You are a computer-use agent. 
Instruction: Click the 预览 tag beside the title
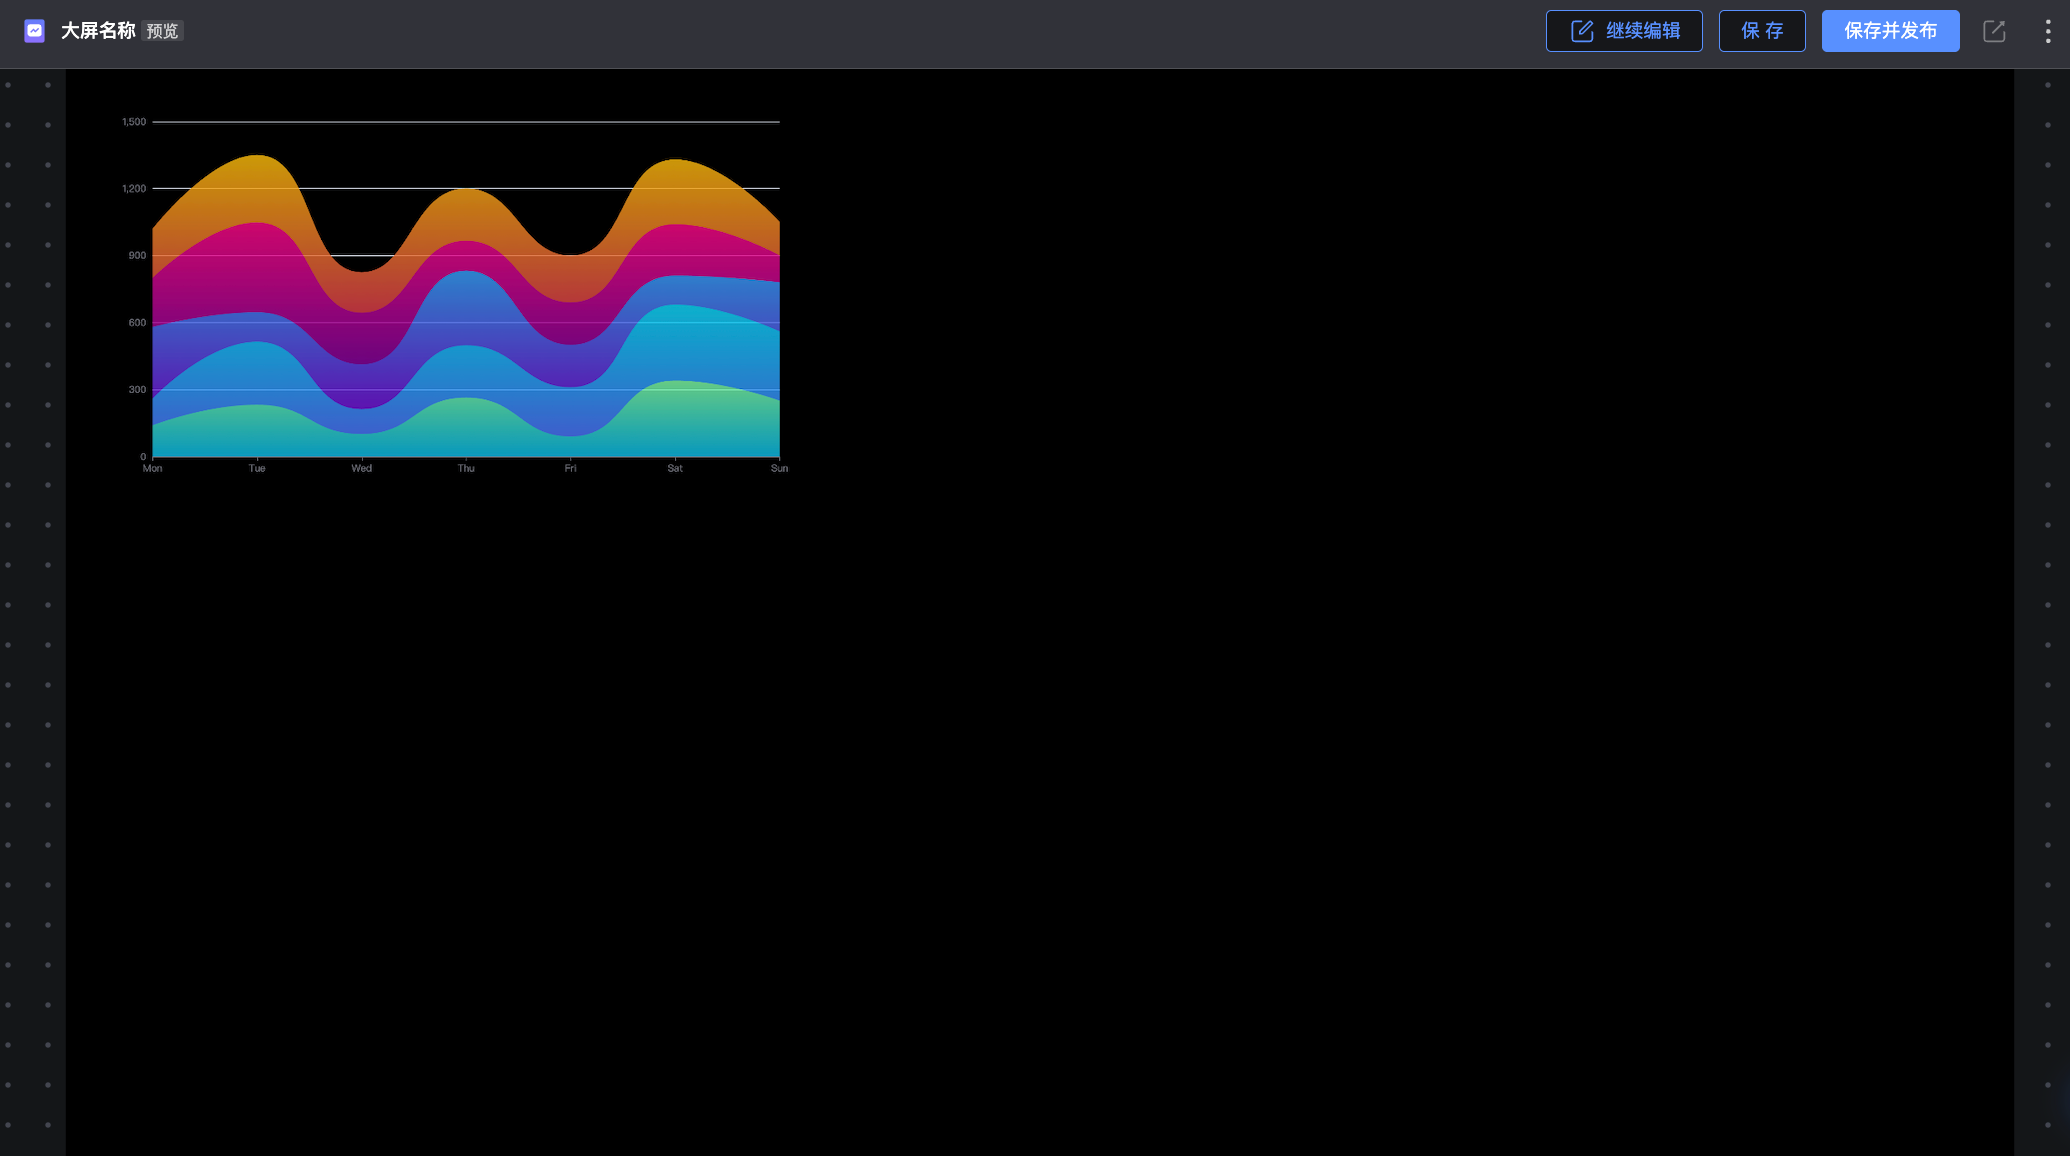(162, 32)
